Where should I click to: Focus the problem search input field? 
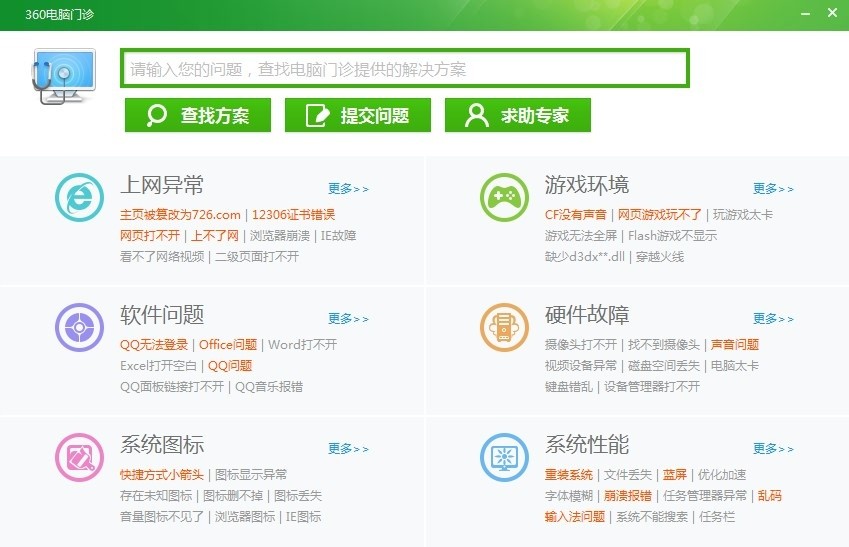point(405,69)
